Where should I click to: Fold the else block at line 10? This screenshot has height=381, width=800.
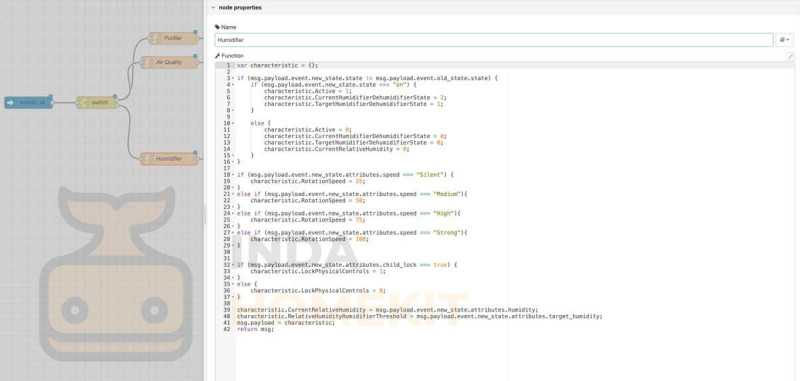pyautogui.click(x=233, y=123)
